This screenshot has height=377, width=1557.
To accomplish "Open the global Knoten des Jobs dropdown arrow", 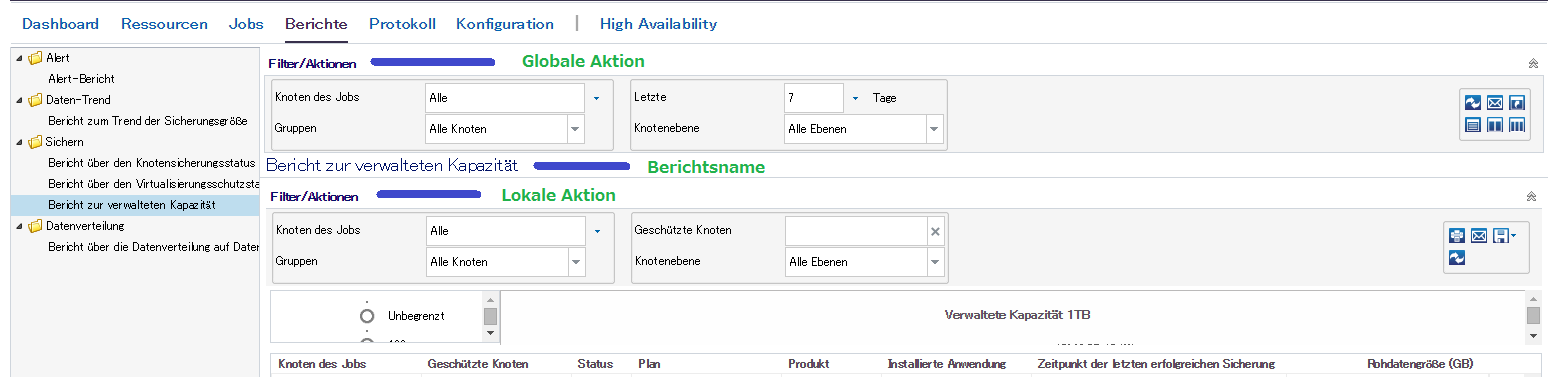I will click(x=596, y=98).
